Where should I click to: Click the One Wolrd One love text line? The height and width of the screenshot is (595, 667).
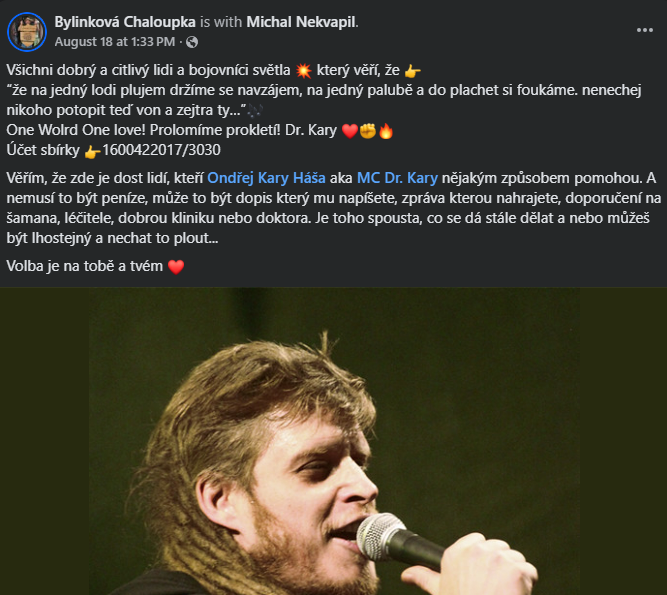tap(200, 130)
